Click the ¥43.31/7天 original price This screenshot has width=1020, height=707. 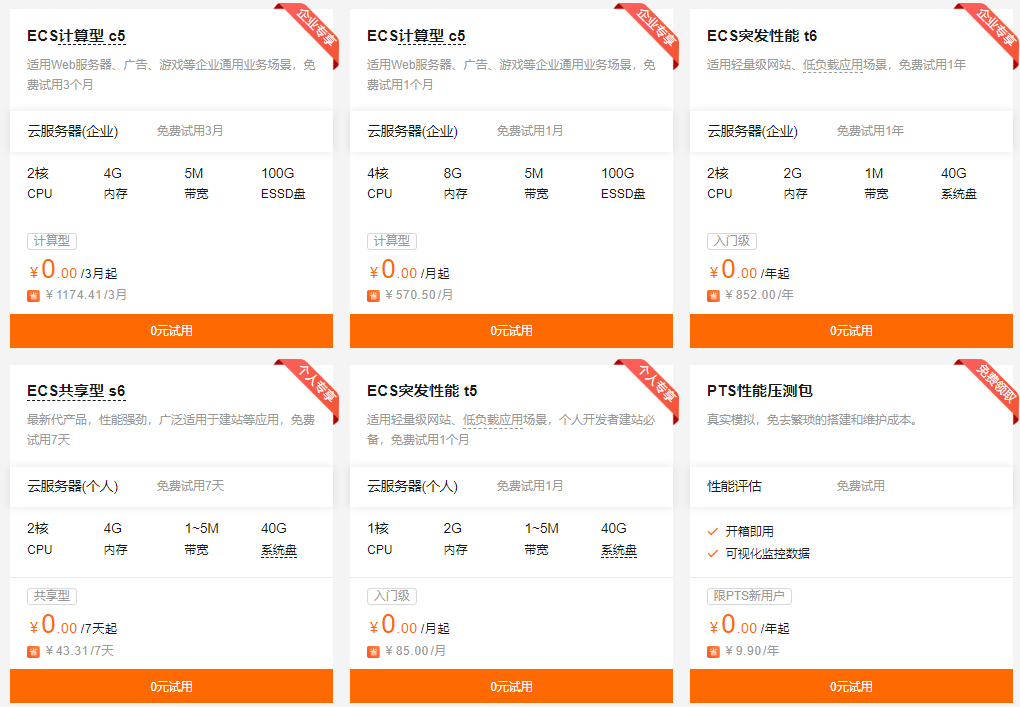coord(80,651)
